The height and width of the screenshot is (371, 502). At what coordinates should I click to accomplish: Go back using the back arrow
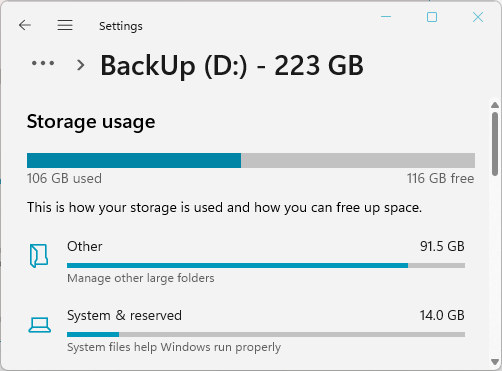tap(25, 25)
